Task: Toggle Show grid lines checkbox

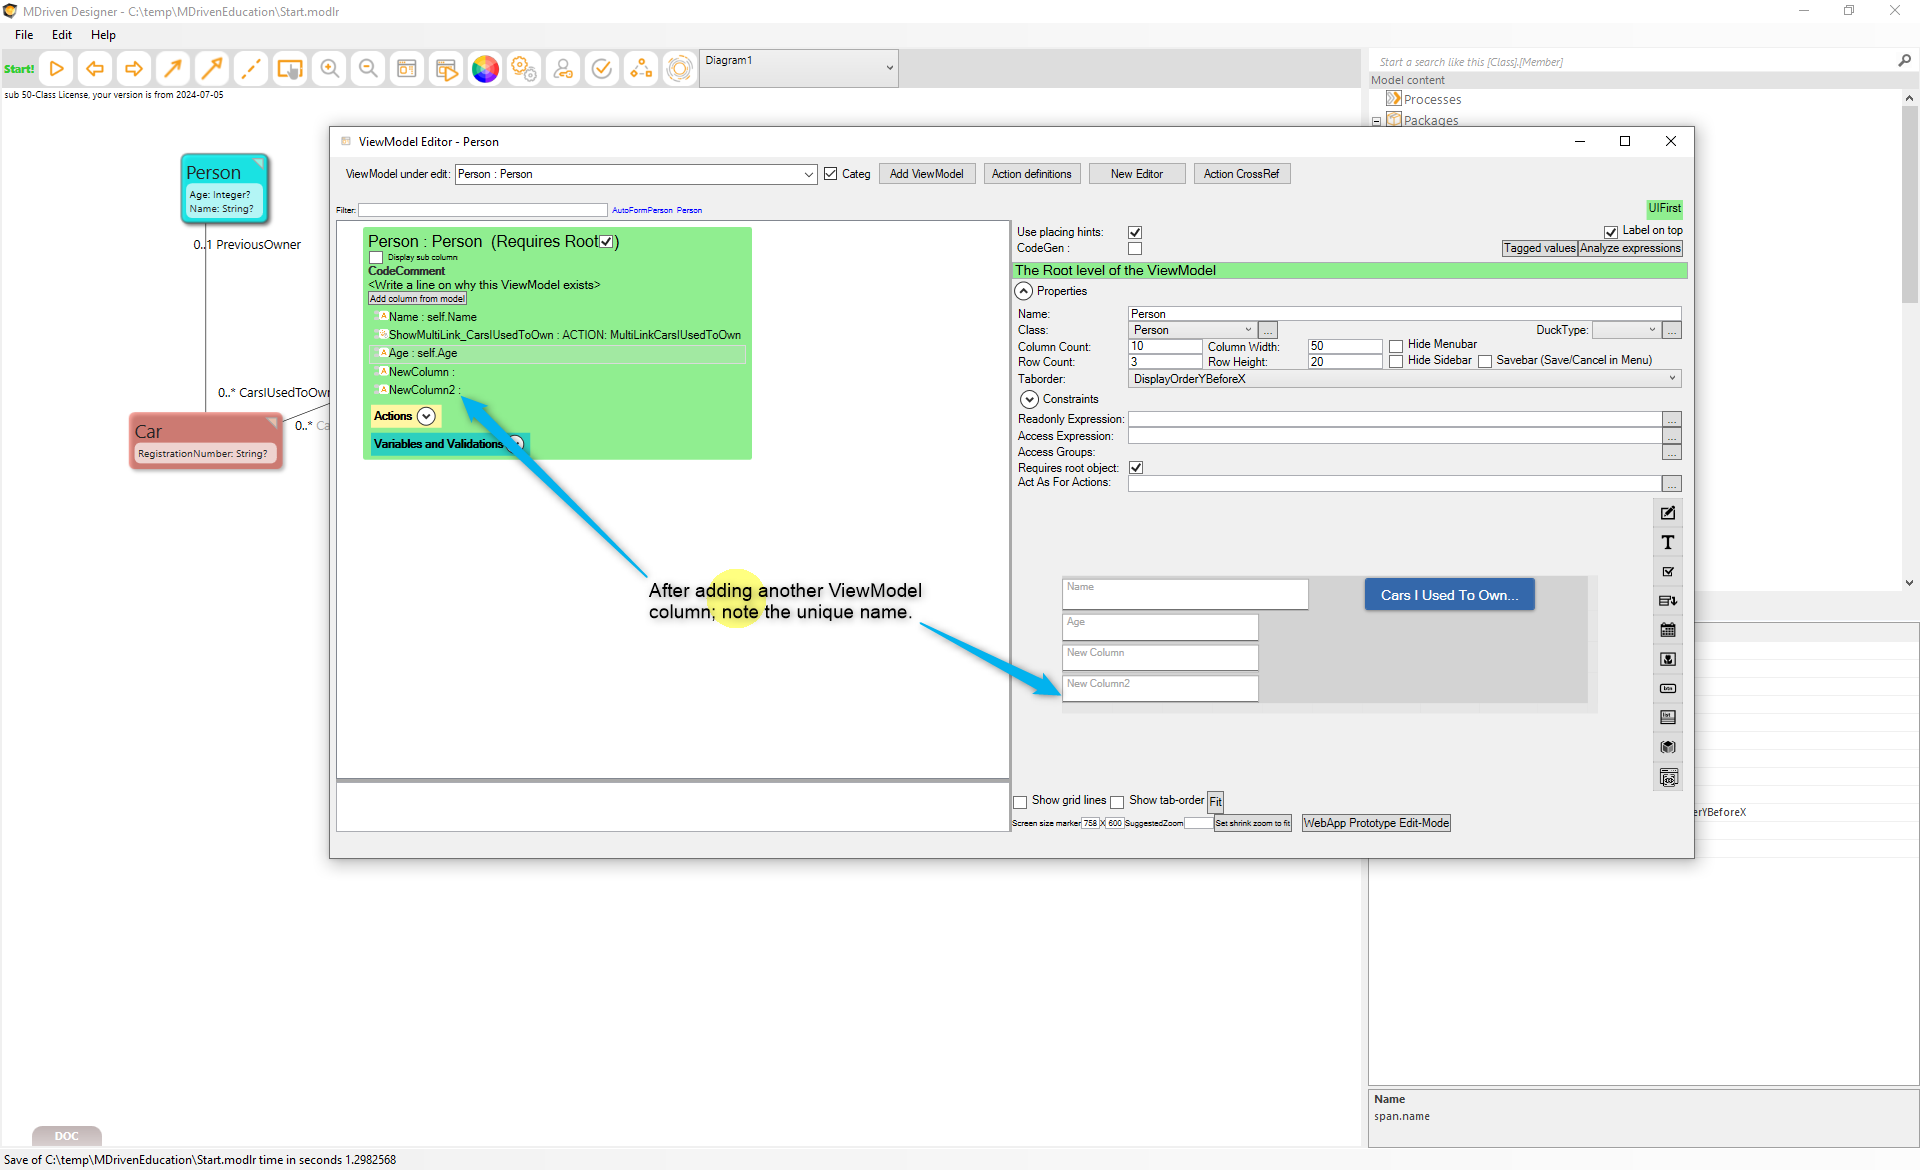Action: point(1021,801)
